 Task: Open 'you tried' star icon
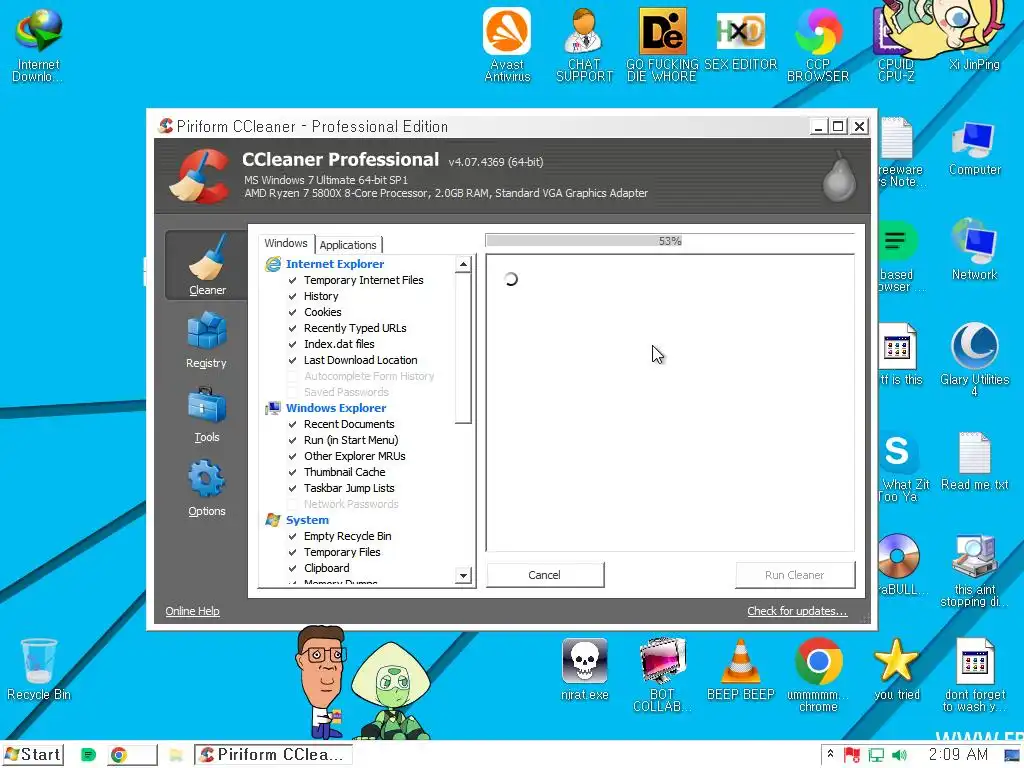pos(896,670)
